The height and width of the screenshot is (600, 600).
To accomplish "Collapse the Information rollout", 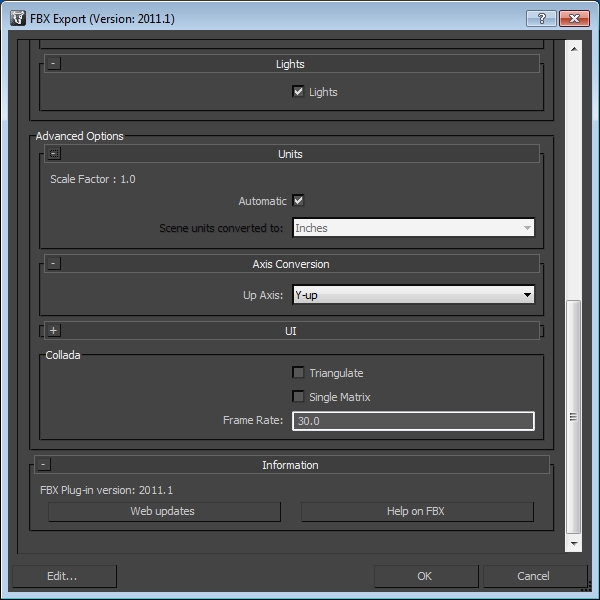I will (43, 465).
